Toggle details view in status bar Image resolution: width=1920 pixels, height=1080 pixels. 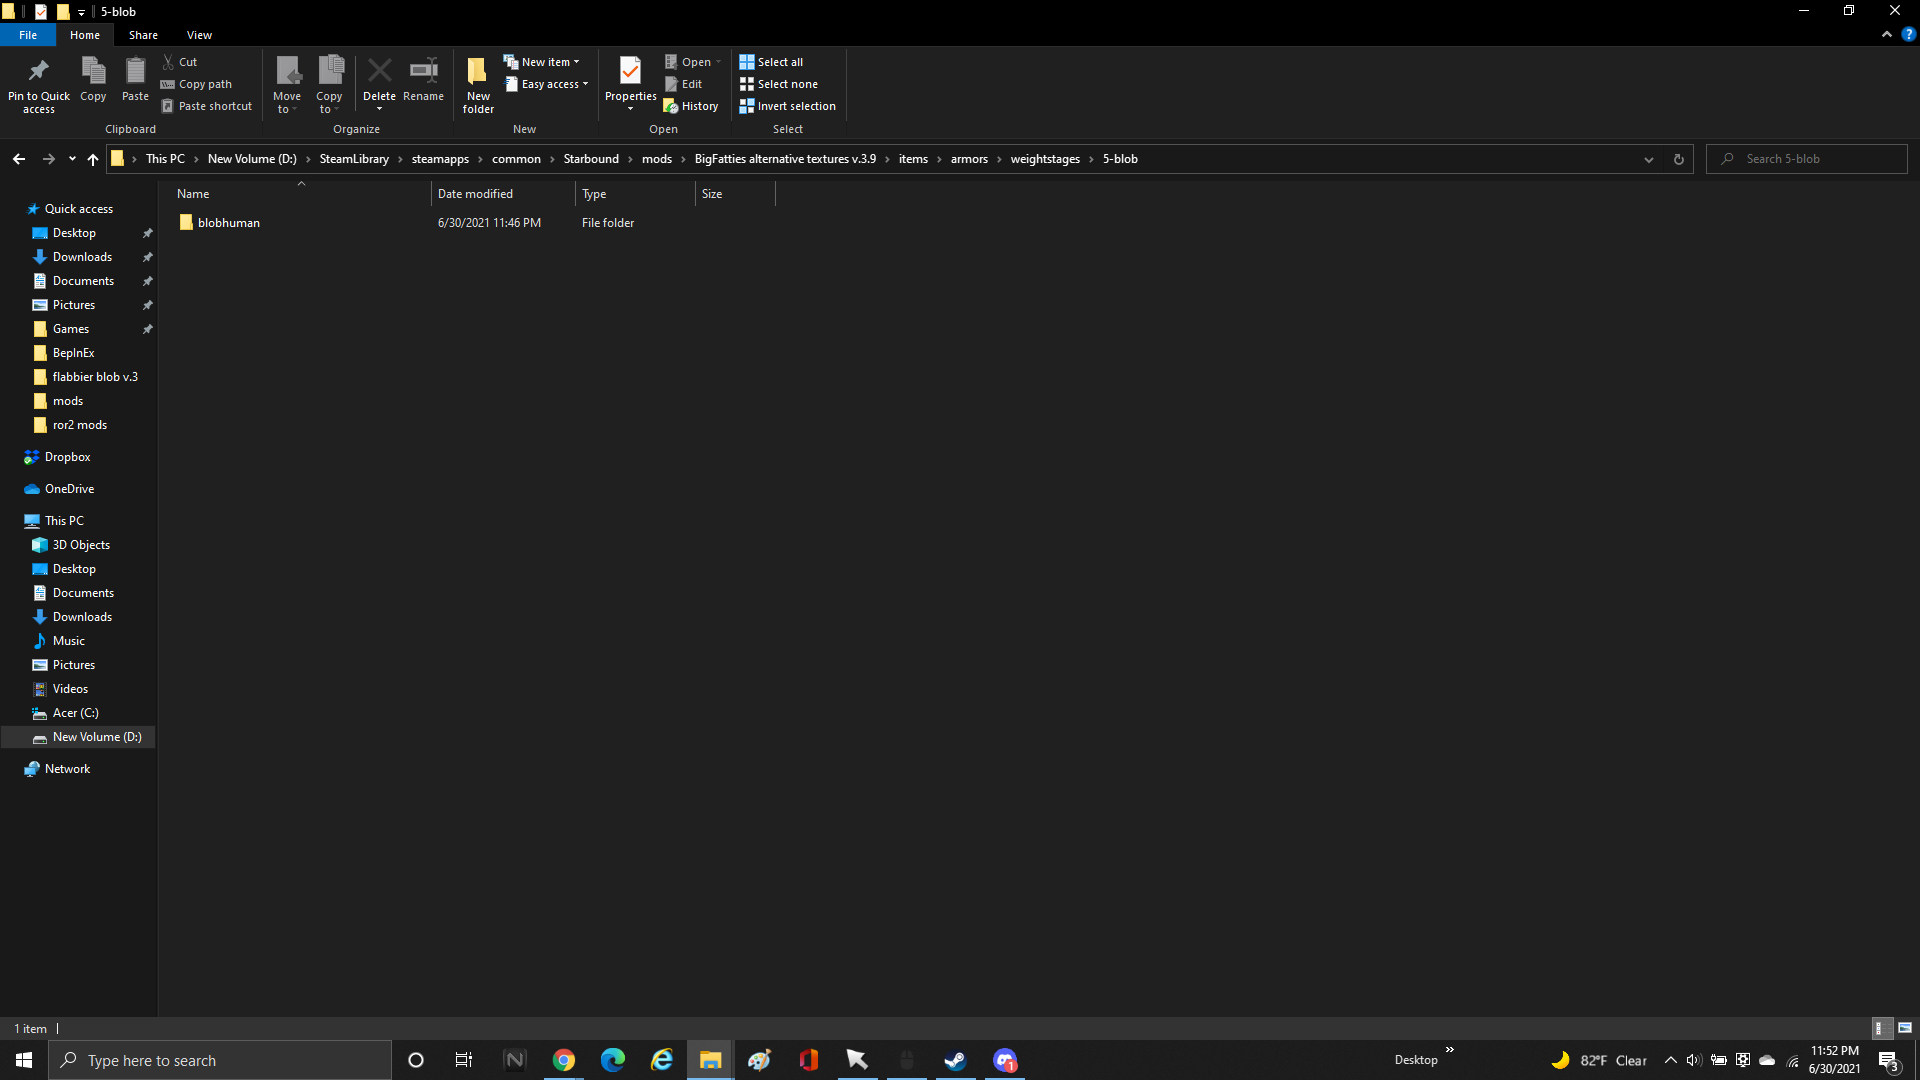[x=1879, y=1028]
